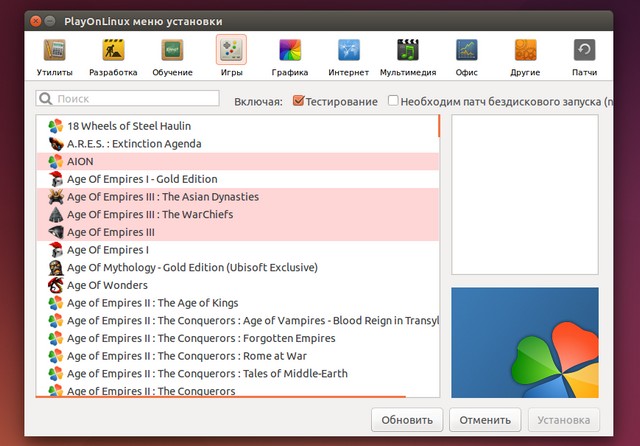Open the Мультимедия category icon

408,50
